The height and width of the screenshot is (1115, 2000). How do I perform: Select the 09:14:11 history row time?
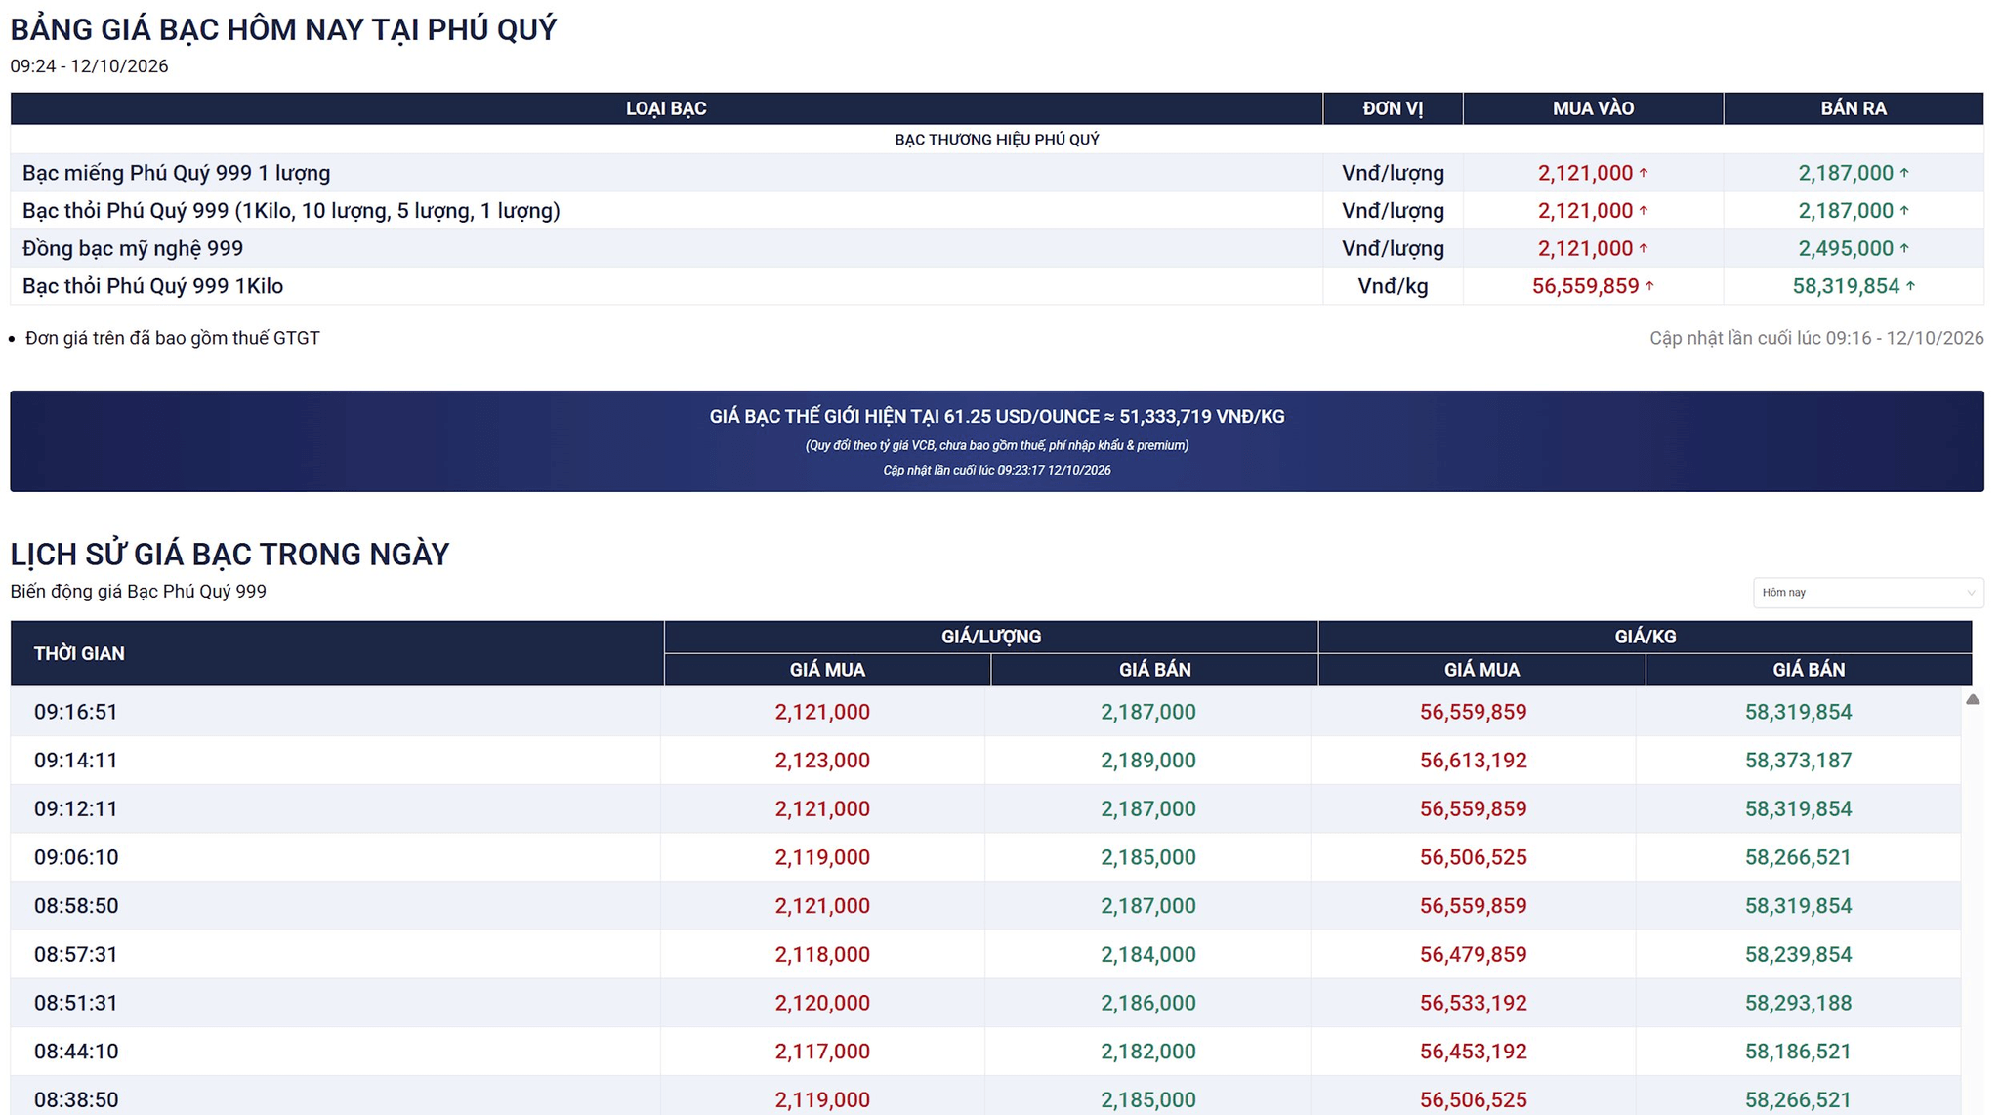(76, 760)
